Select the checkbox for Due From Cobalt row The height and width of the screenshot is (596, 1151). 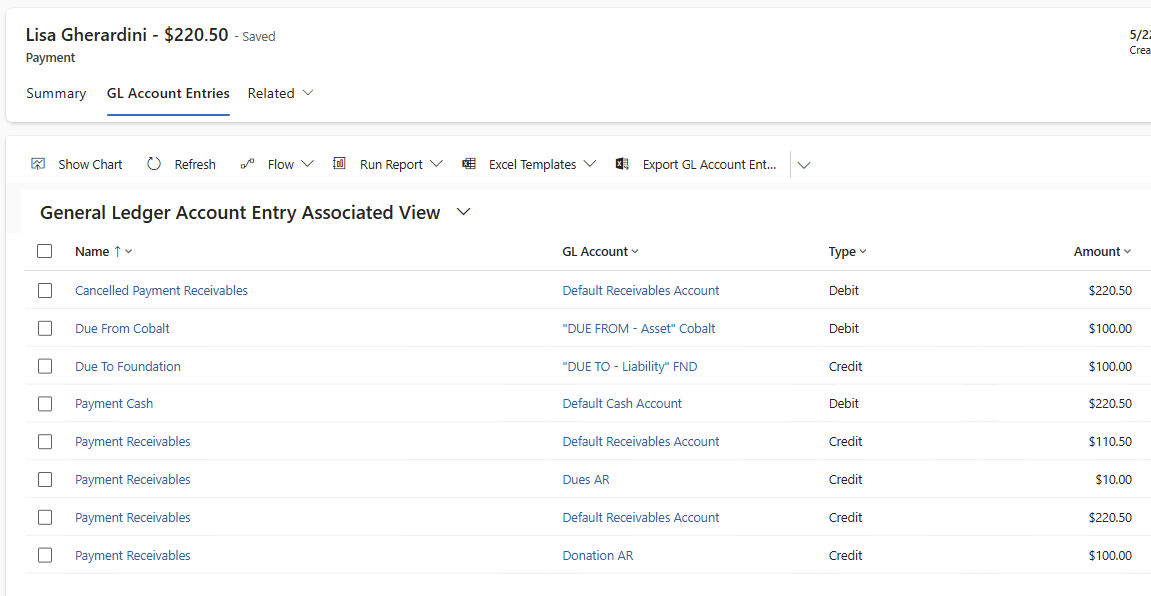click(x=44, y=328)
